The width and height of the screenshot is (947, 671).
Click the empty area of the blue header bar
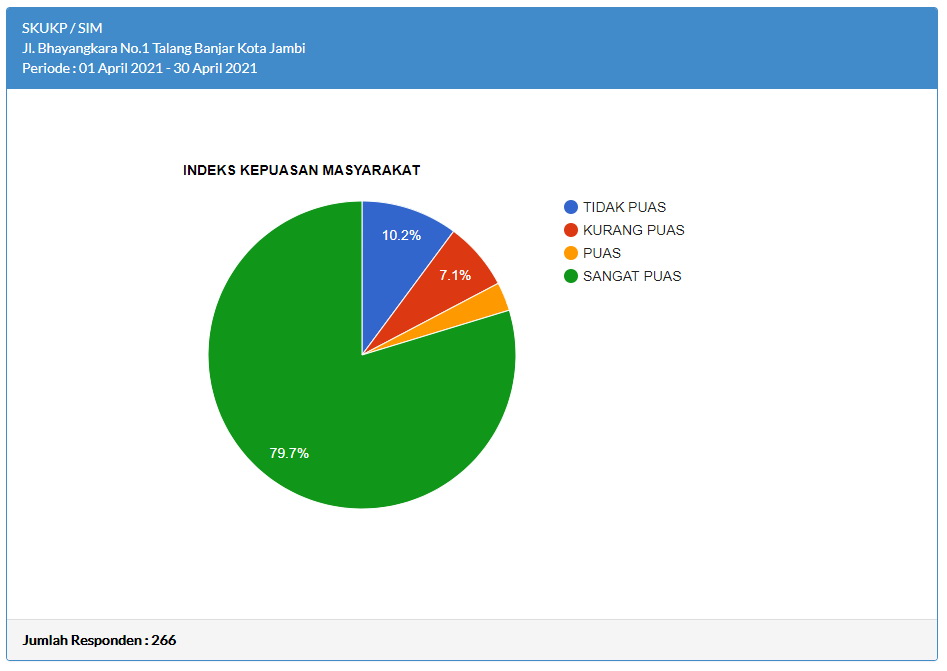click(650, 48)
